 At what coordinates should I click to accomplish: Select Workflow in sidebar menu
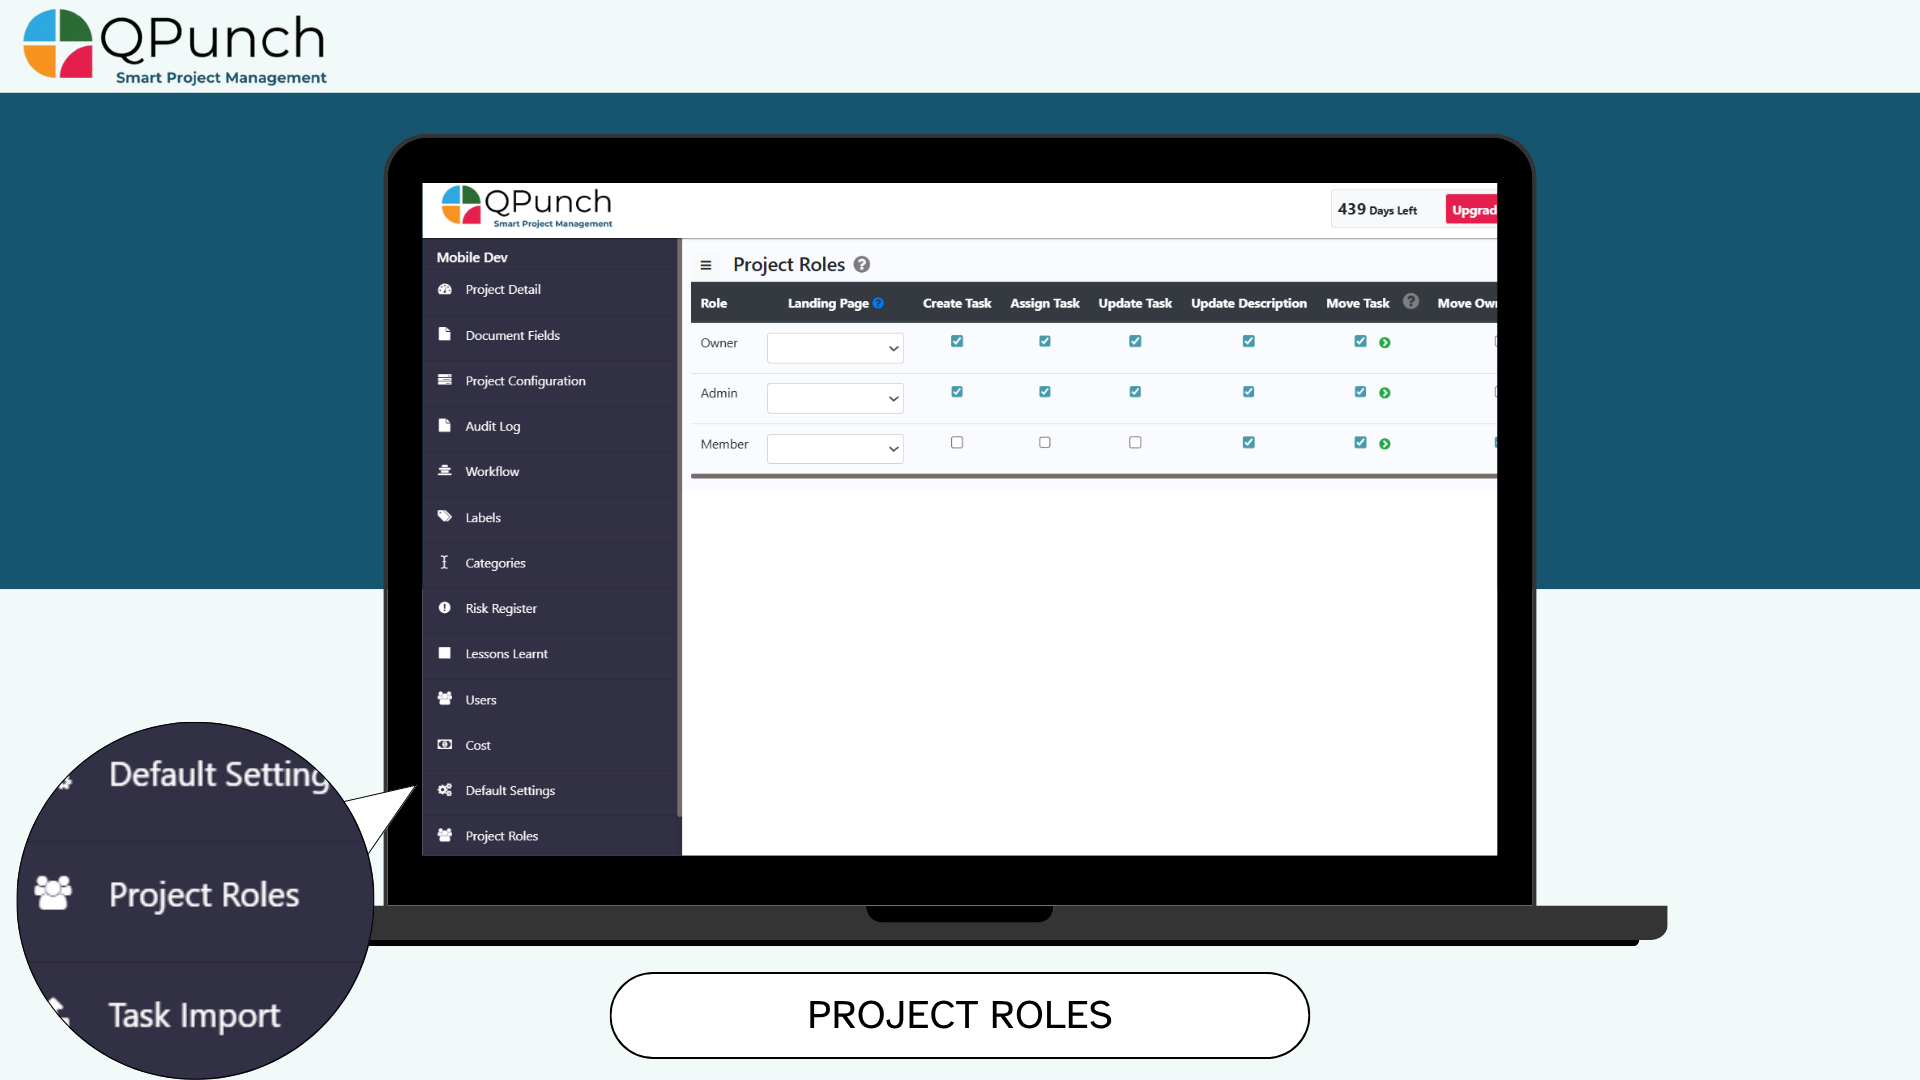tap(492, 471)
